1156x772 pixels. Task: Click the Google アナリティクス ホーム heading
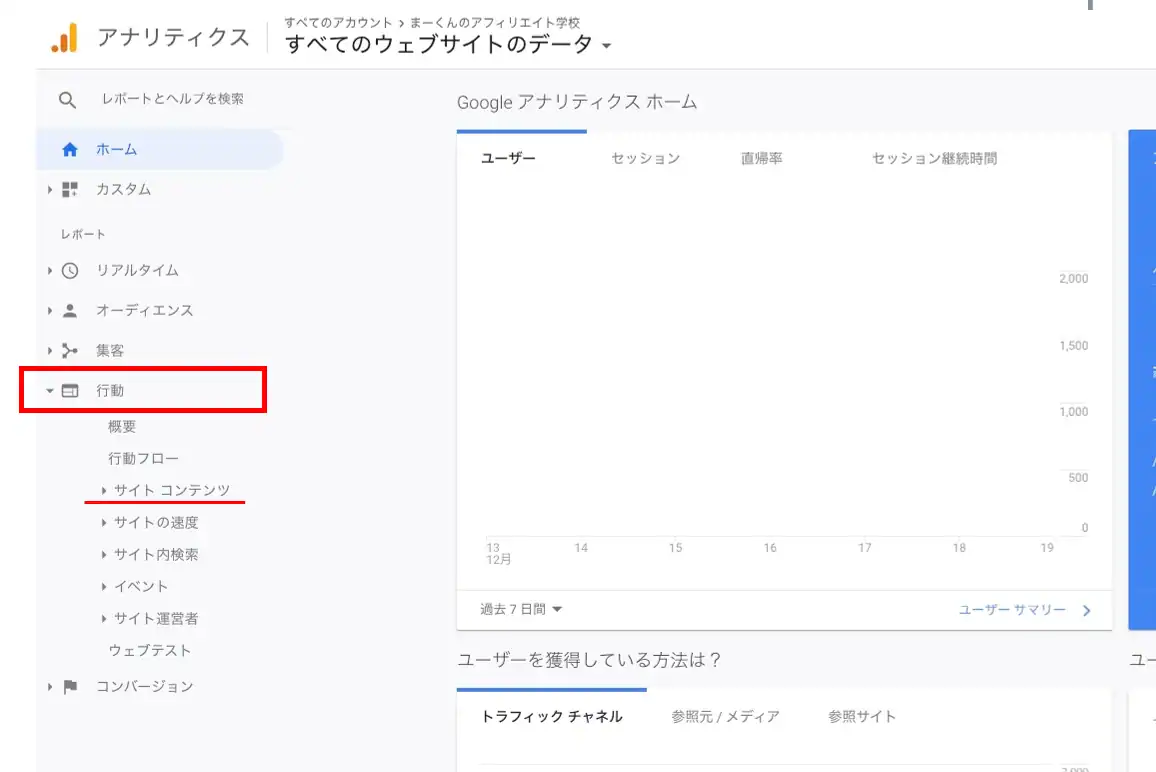pyautogui.click(x=577, y=102)
